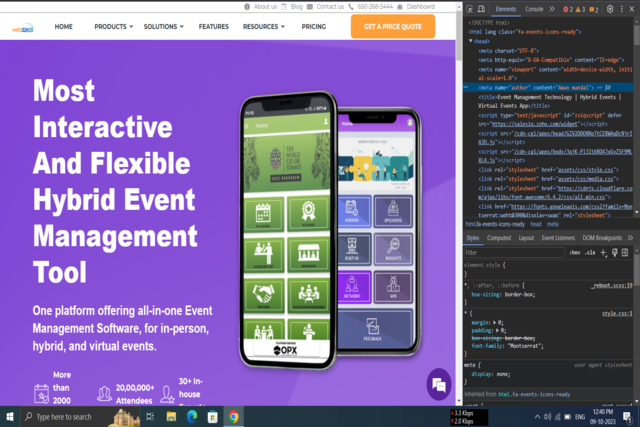Open the DevTools three-dot customize menu
Viewport: 640px width, 427px height.
point(622,9)
